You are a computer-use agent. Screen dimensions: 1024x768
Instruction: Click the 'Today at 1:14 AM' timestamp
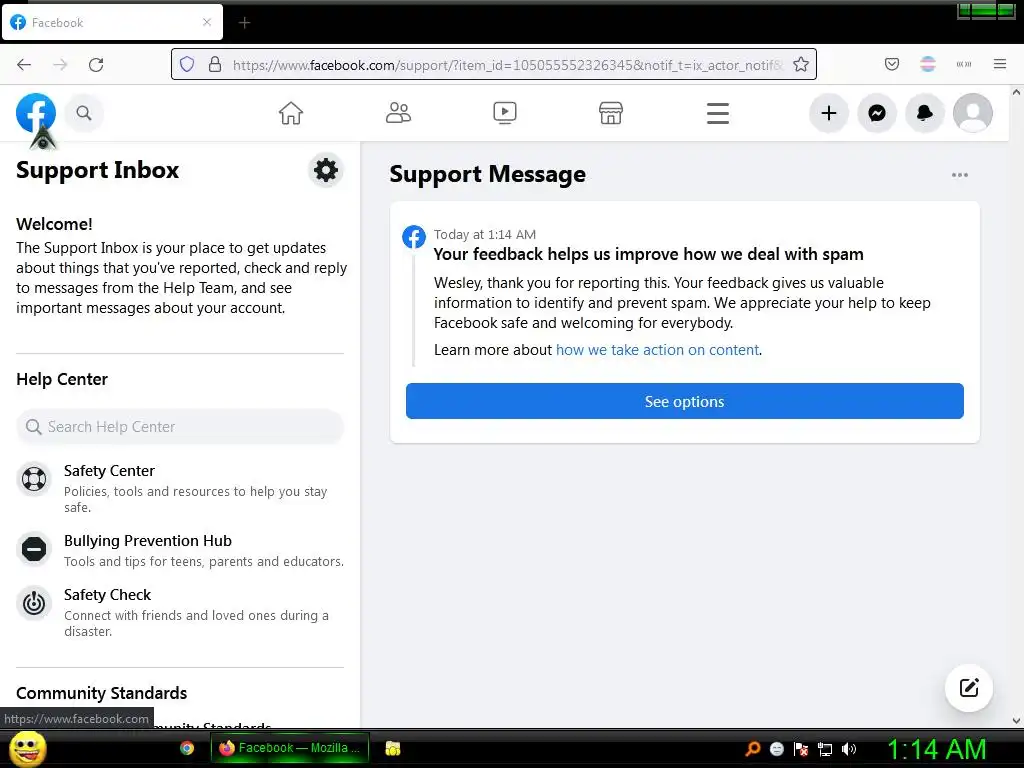point(485,234)
